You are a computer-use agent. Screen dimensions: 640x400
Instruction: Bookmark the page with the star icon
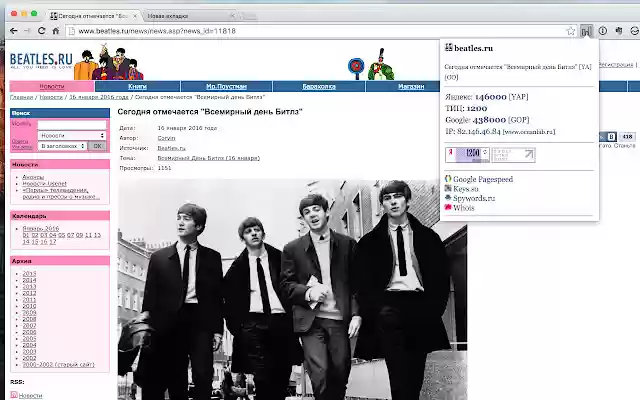tap(571, 31)
